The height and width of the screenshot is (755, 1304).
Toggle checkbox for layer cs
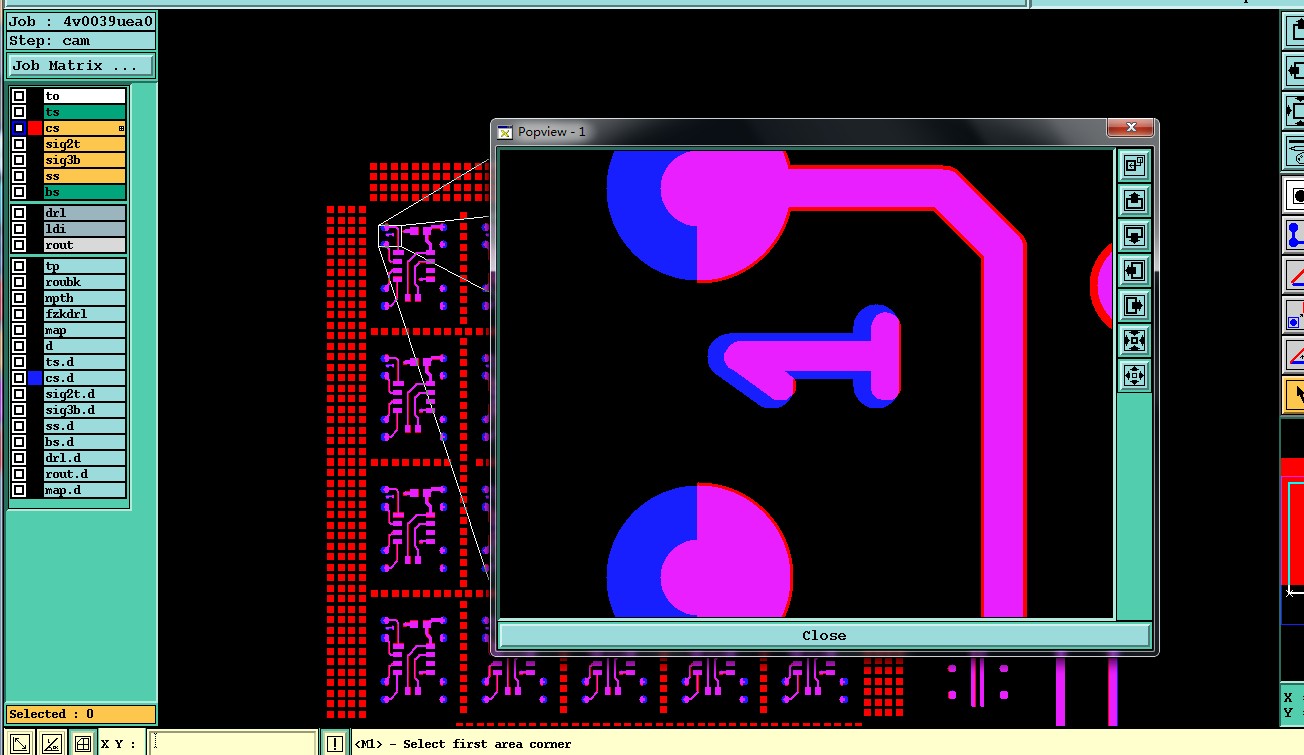pyautogui.click(x=19, y=128)
